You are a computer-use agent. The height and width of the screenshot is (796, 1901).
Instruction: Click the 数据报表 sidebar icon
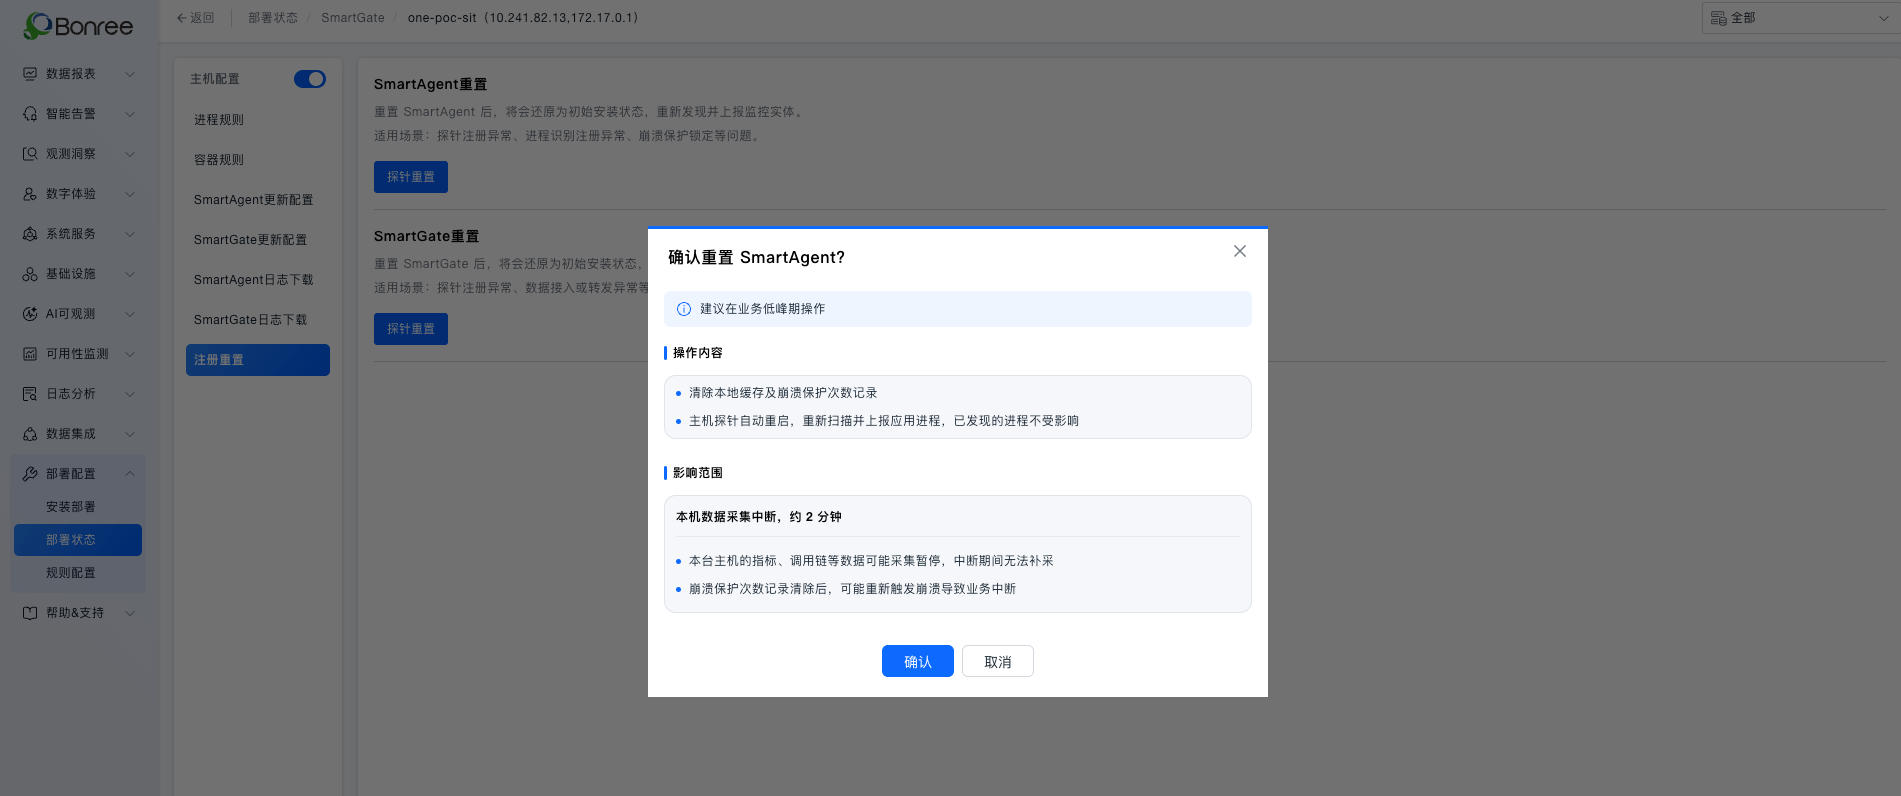pyautogui.click(x=30, y=74)
